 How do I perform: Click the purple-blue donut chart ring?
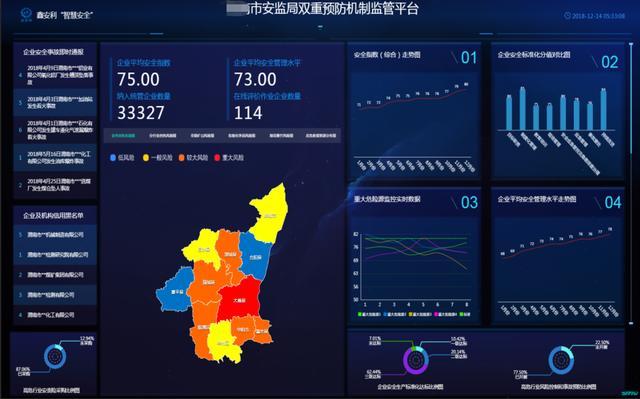tap(416, 360)
